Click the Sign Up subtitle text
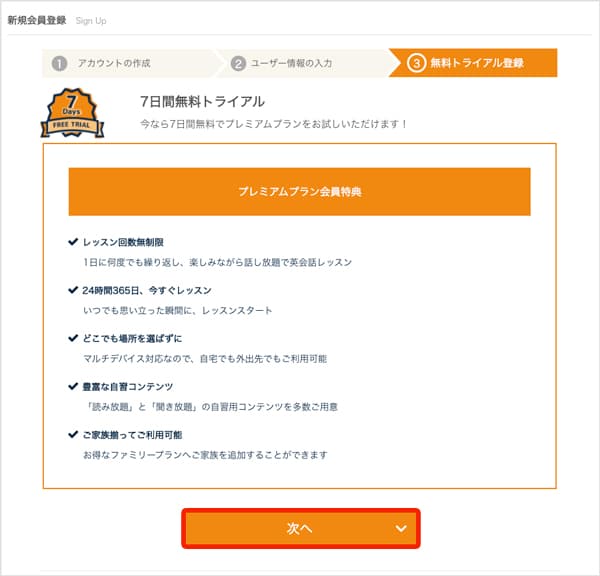Image resolution: width=600 pixels, height=576 pixels. tap(91, 21)
